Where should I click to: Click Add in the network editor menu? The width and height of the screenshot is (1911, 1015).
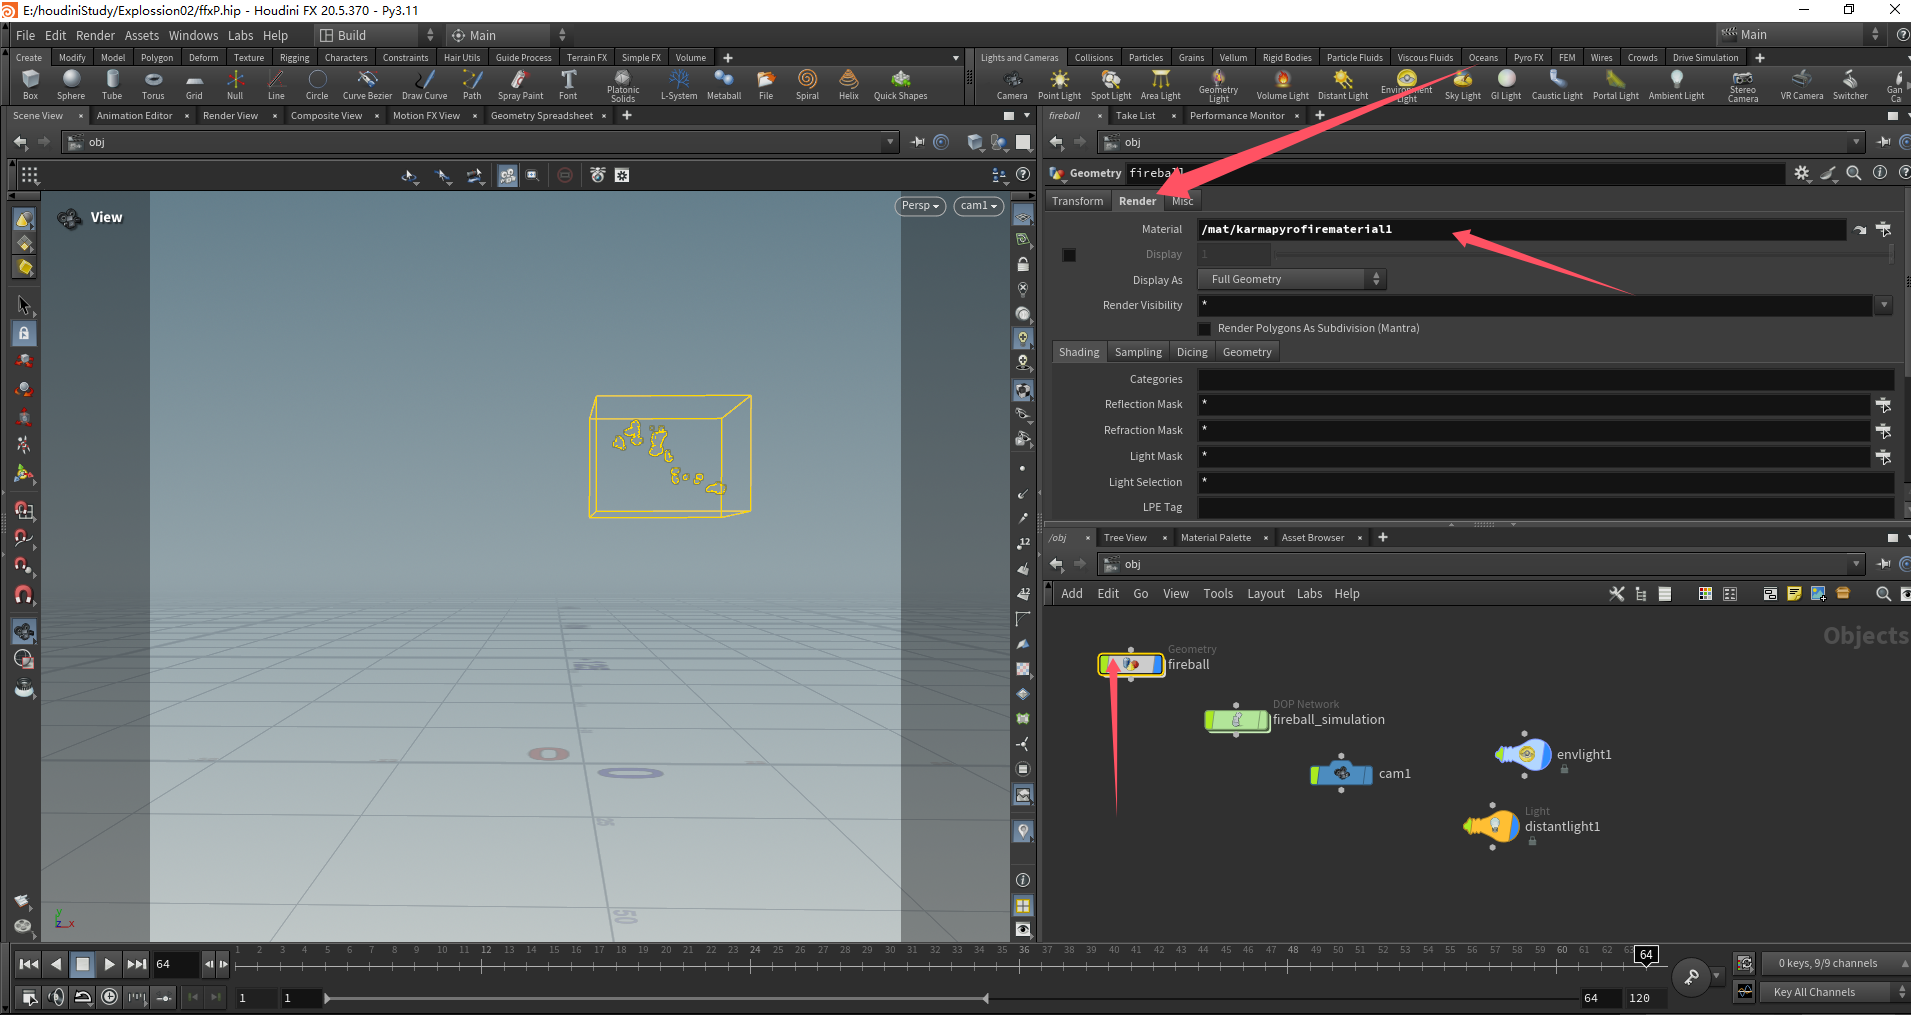tap(1072, 594)
